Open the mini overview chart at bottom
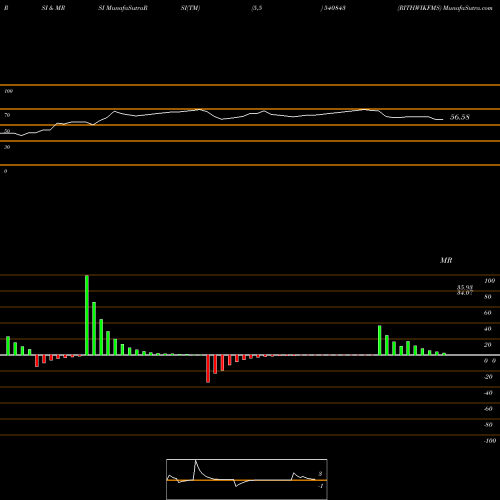500x500 pixels. pos(247,479)
